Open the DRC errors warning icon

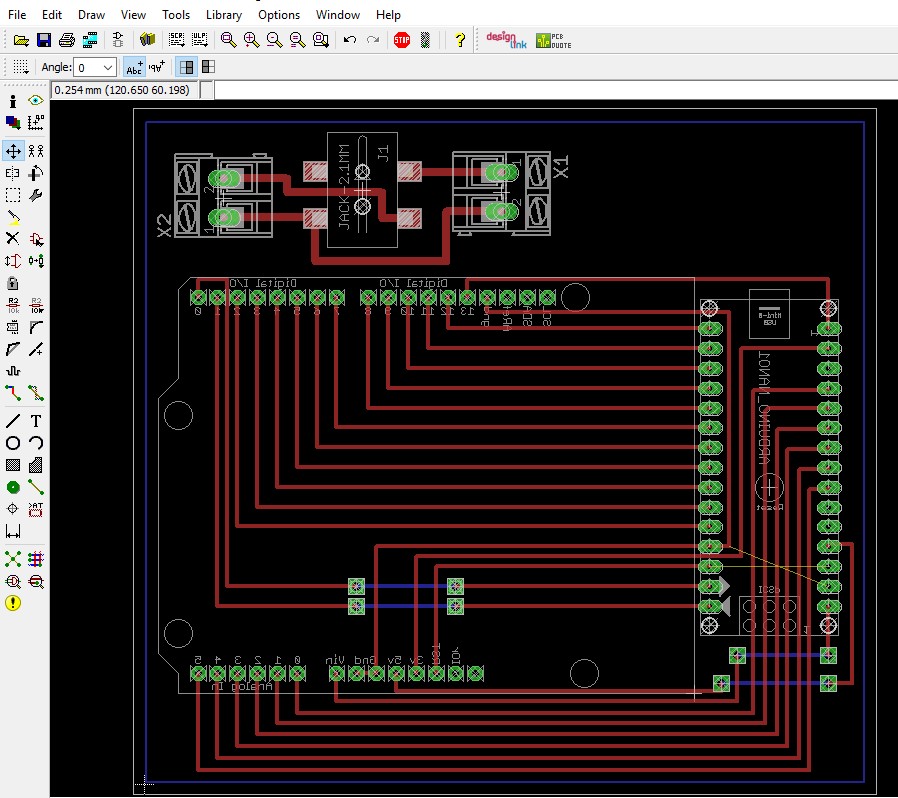pyautogui.click(x=13, y=602)
